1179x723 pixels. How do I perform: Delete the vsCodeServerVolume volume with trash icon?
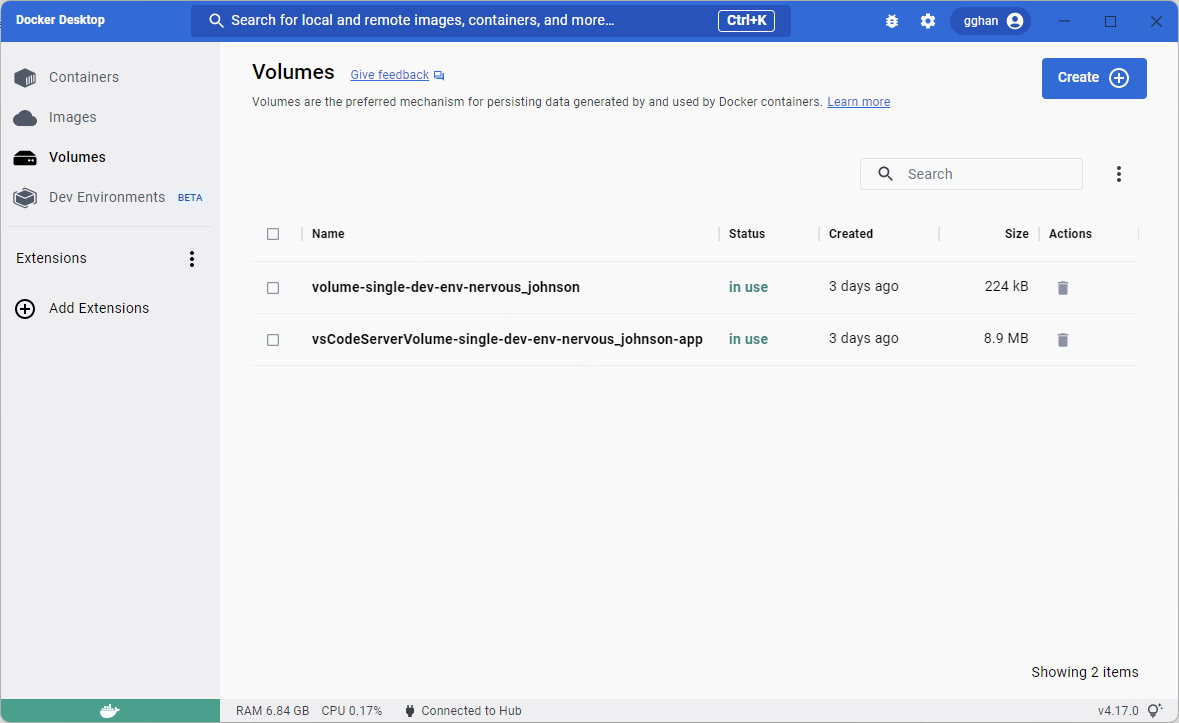[x=1062, y=340]
